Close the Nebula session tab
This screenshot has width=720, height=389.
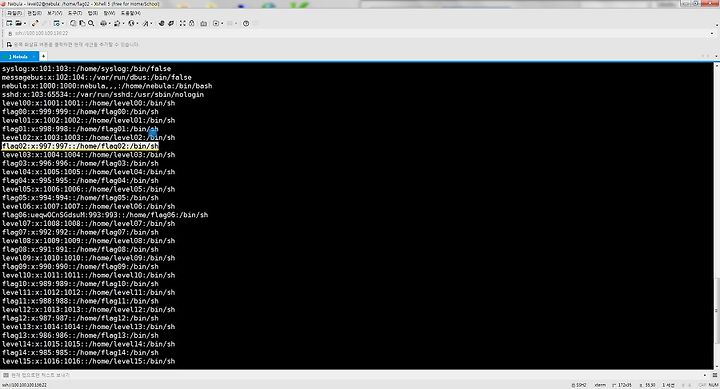point(34,56)
